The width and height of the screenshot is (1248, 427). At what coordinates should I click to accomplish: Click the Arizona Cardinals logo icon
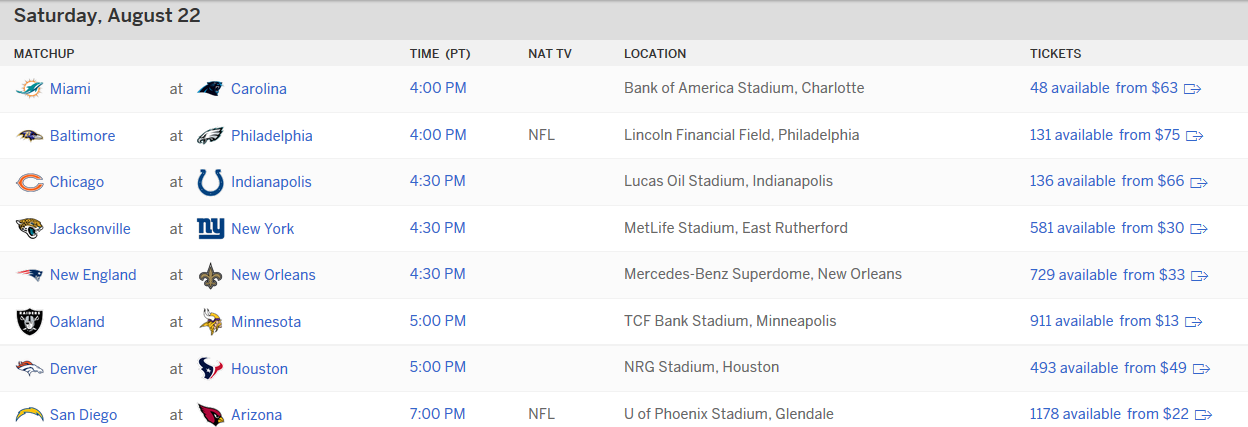tap(210, 415)
